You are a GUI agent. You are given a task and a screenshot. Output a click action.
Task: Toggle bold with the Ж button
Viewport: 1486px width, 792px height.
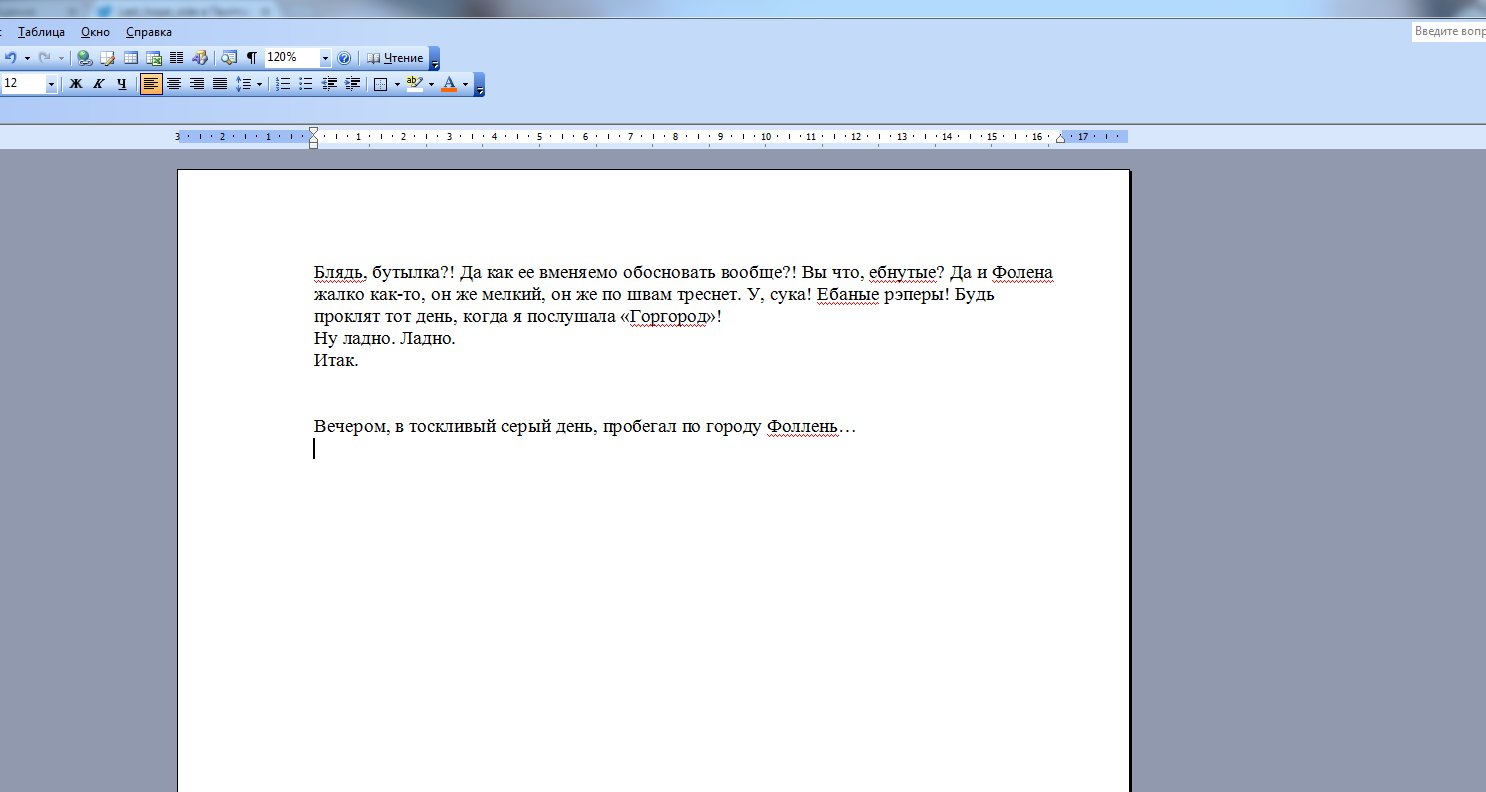pyautogui.click(x=75, y=84)
